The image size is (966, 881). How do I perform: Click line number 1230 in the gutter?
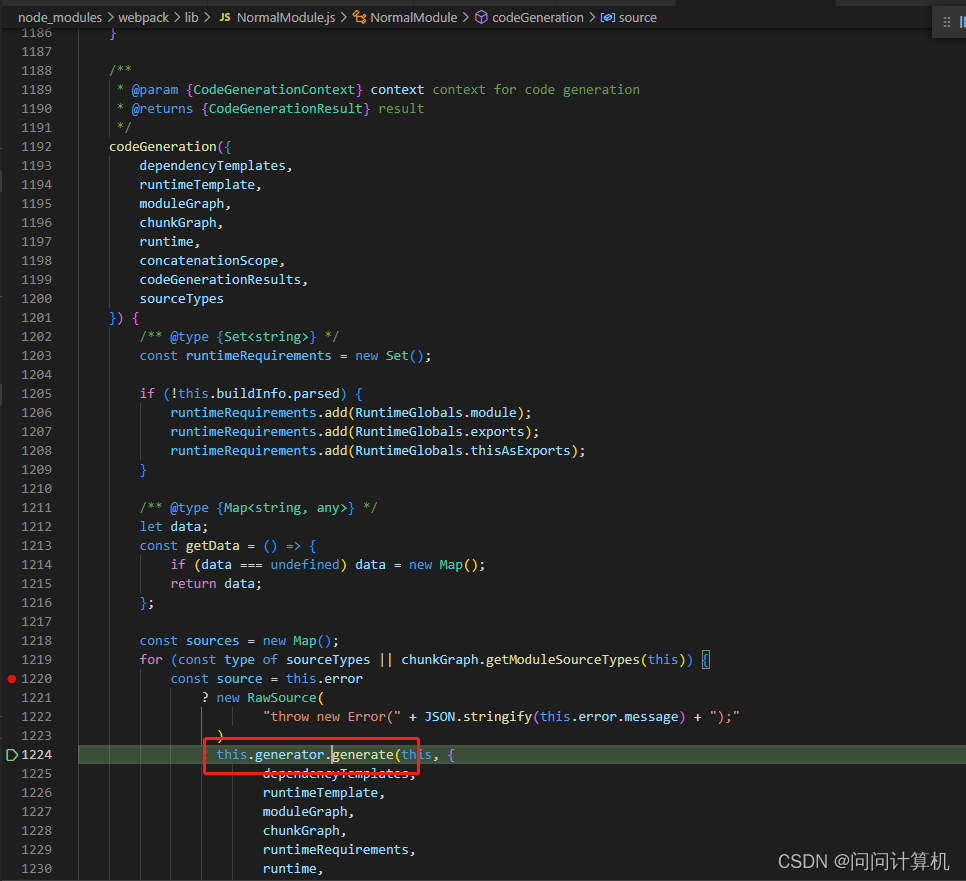click(36, 869)
